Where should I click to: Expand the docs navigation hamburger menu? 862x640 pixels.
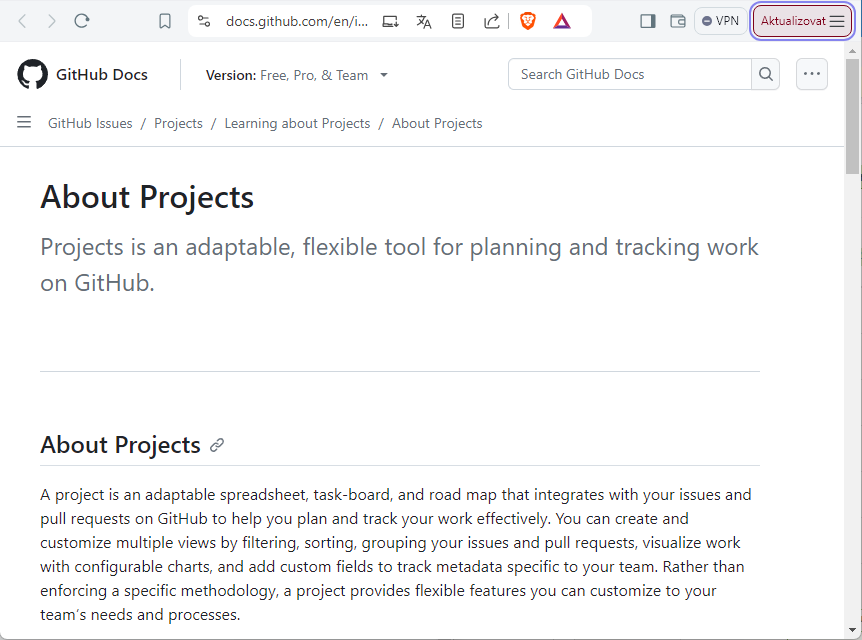(23, 122)
